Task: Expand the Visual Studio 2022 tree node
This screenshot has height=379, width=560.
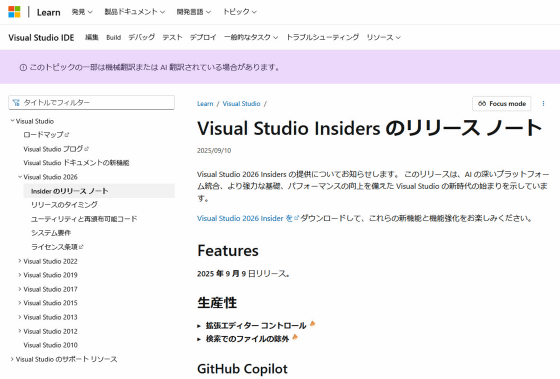Action: coord(20,261)
